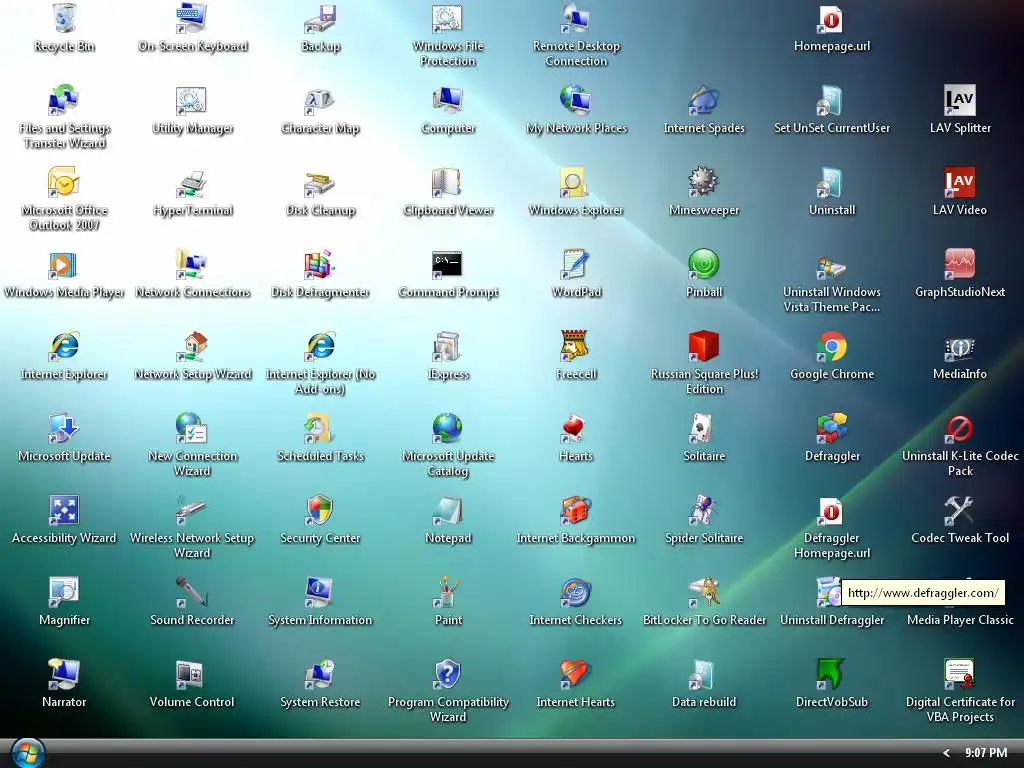Select Russian Square Plus! Edition icon
The image size is (1024, 768).
(704, 346)
